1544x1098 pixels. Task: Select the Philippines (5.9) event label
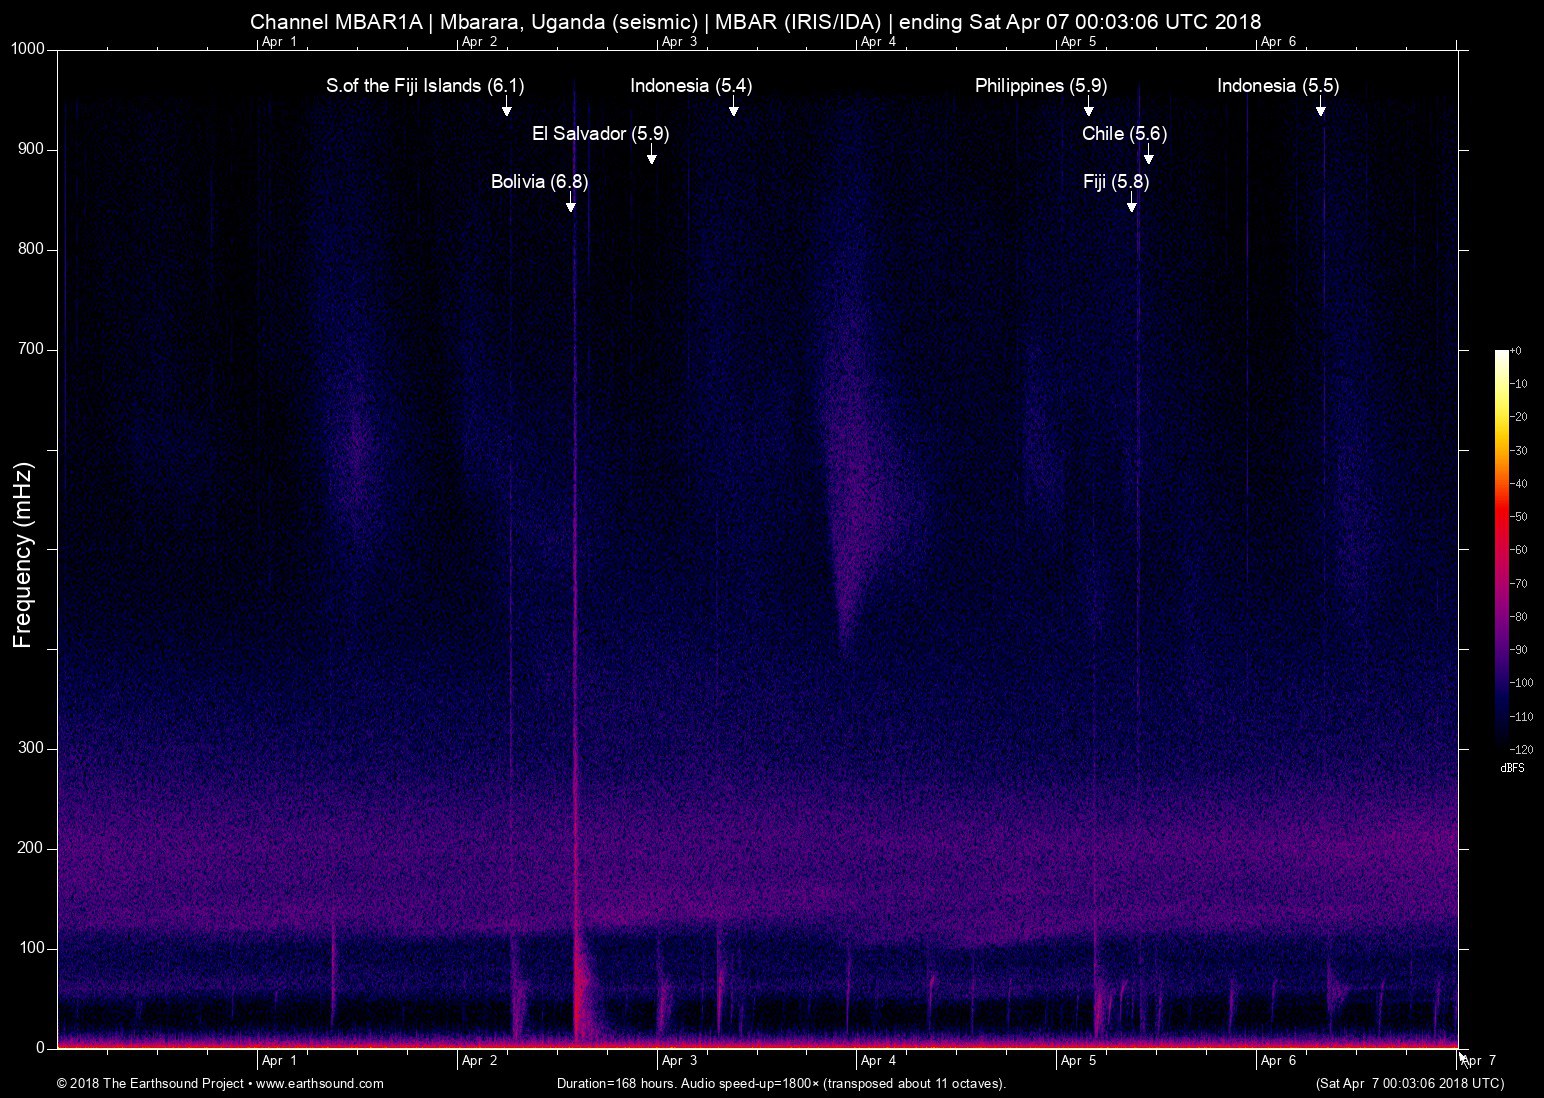[1040, 86]
